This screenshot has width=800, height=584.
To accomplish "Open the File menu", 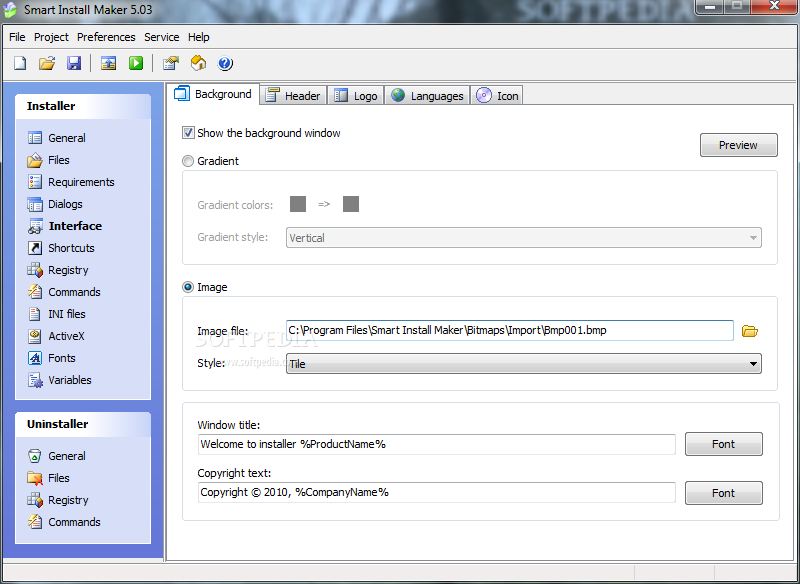I will [17, 37].
